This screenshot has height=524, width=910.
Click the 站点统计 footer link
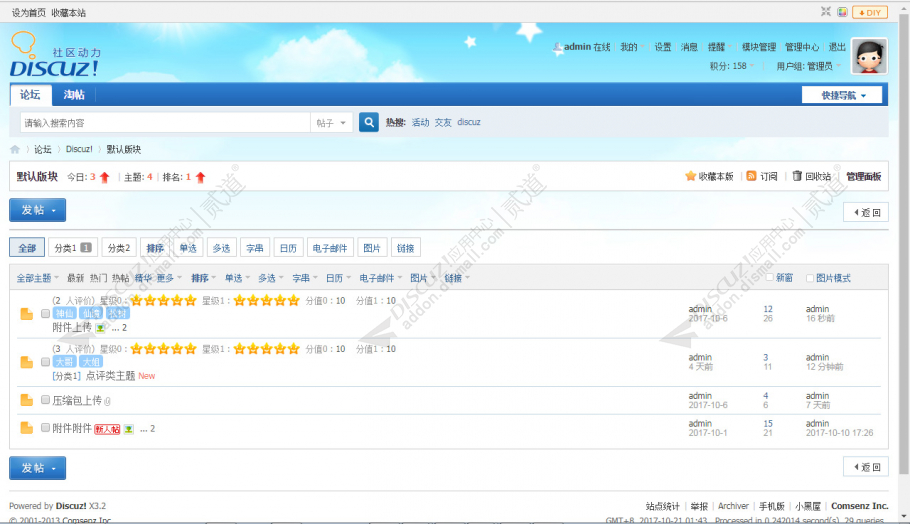coord(663,506)
